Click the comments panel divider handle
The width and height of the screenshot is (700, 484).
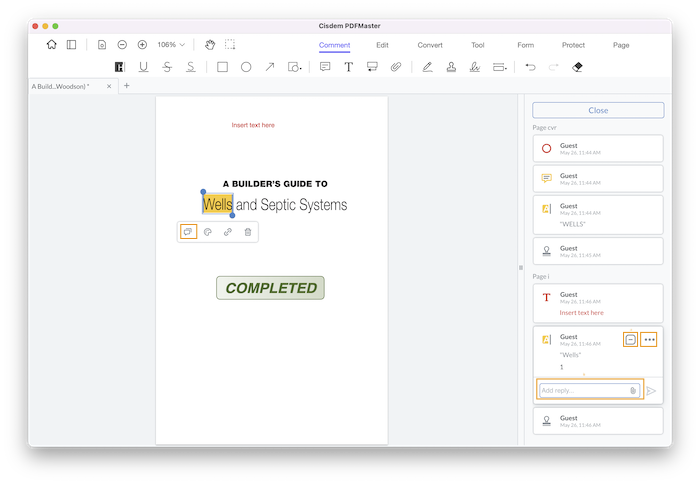coord(521,267)
